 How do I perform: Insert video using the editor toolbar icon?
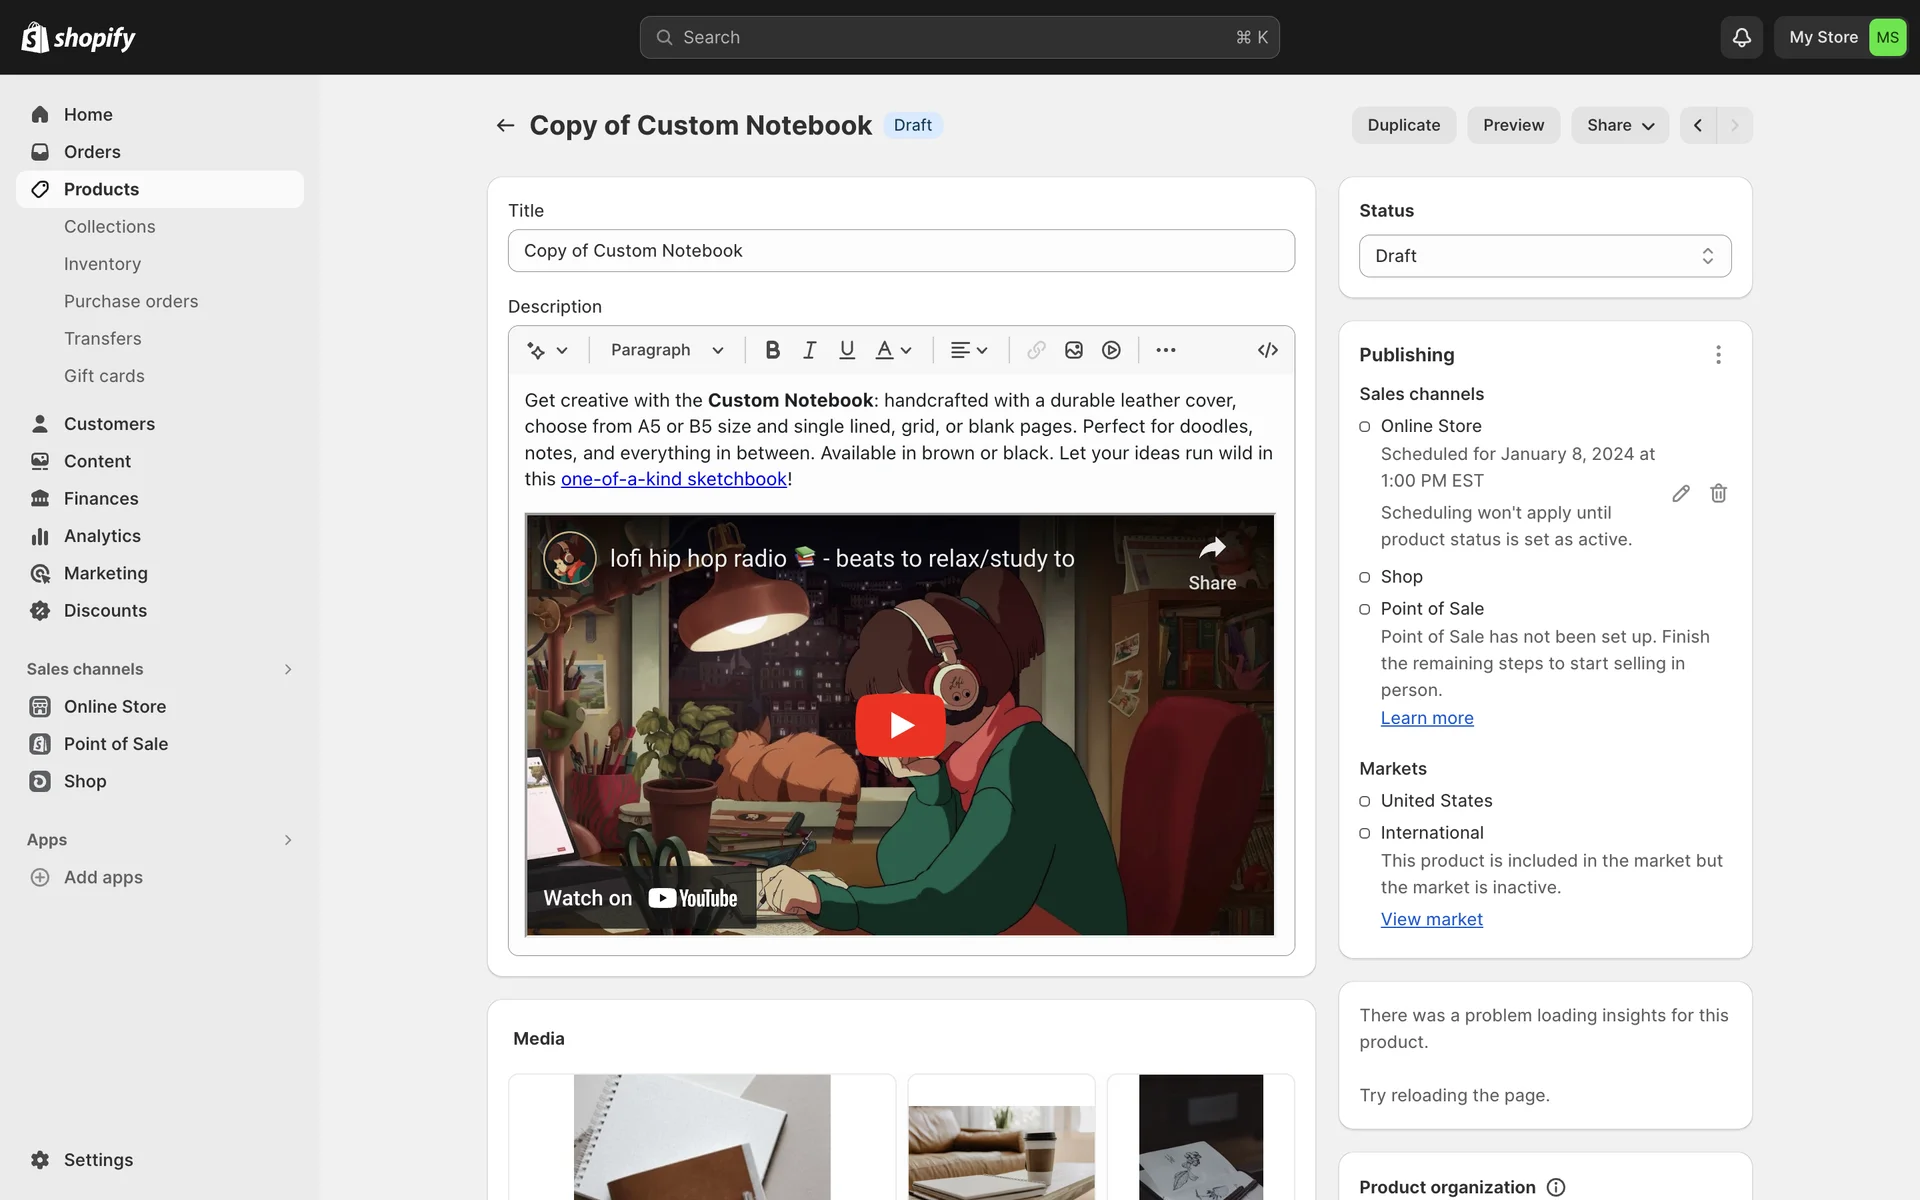click(1111, 350)
